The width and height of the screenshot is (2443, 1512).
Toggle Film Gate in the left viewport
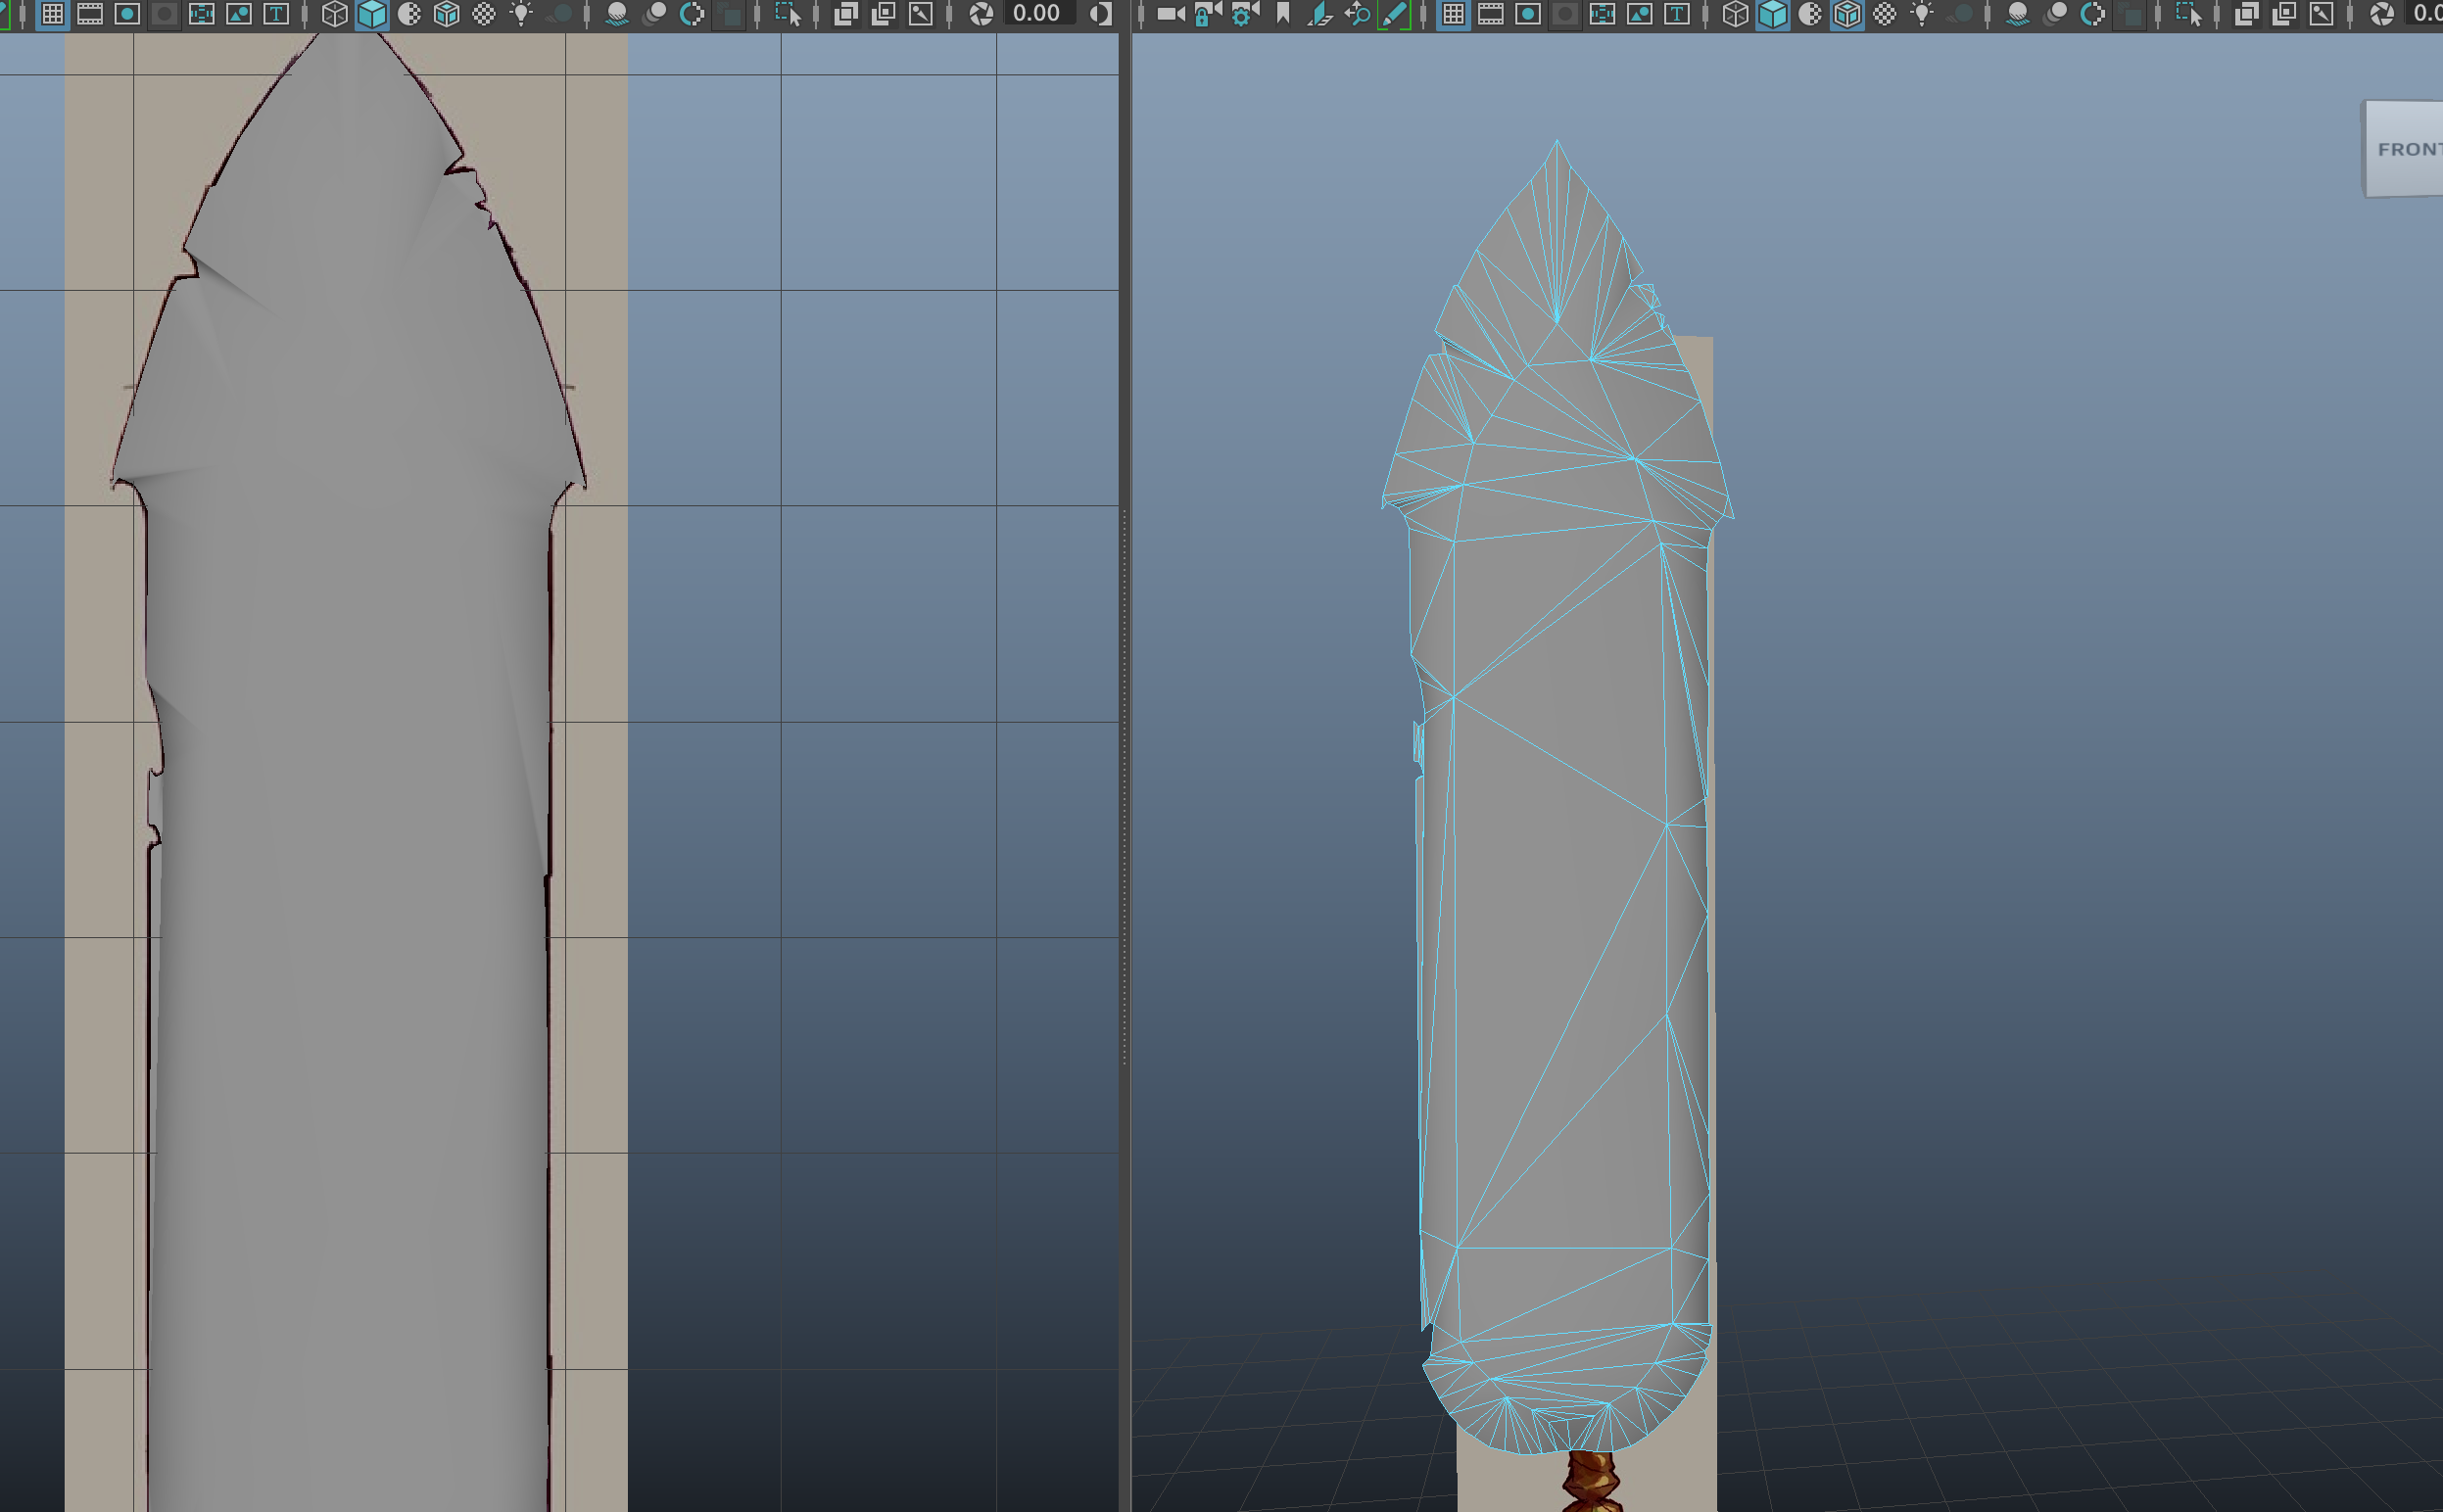(x=90, y=14)
